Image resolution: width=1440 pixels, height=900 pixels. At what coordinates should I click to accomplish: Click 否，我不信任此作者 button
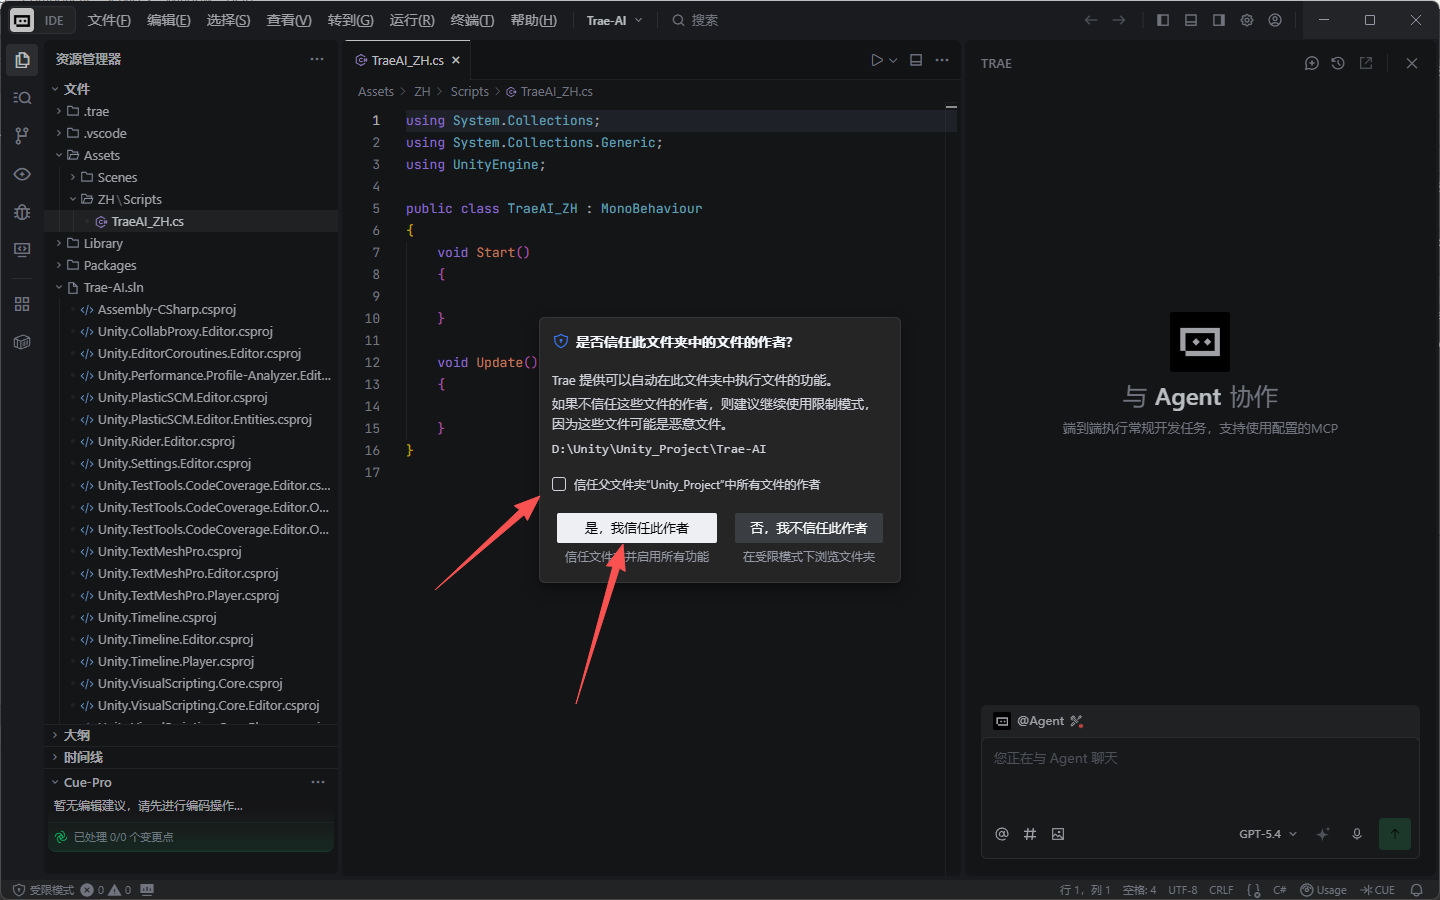(809, 528)
